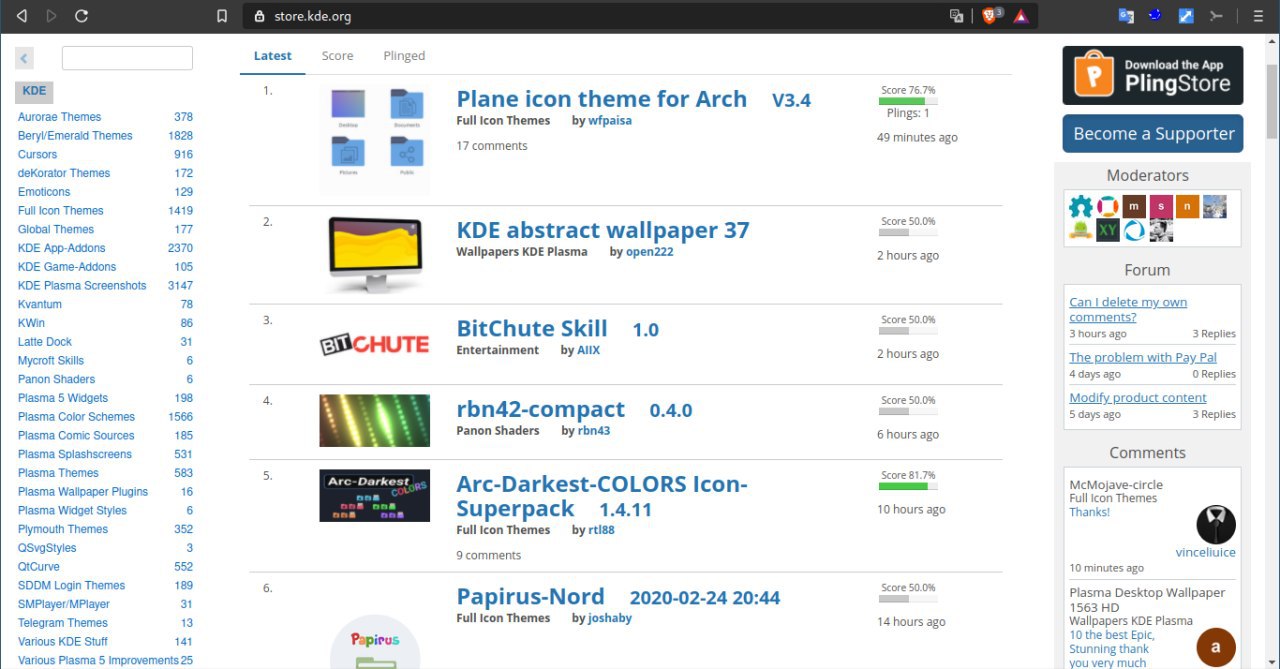Open the Google Translate extension icon
Screen dimensions: 1280x669
[1126, 16]
